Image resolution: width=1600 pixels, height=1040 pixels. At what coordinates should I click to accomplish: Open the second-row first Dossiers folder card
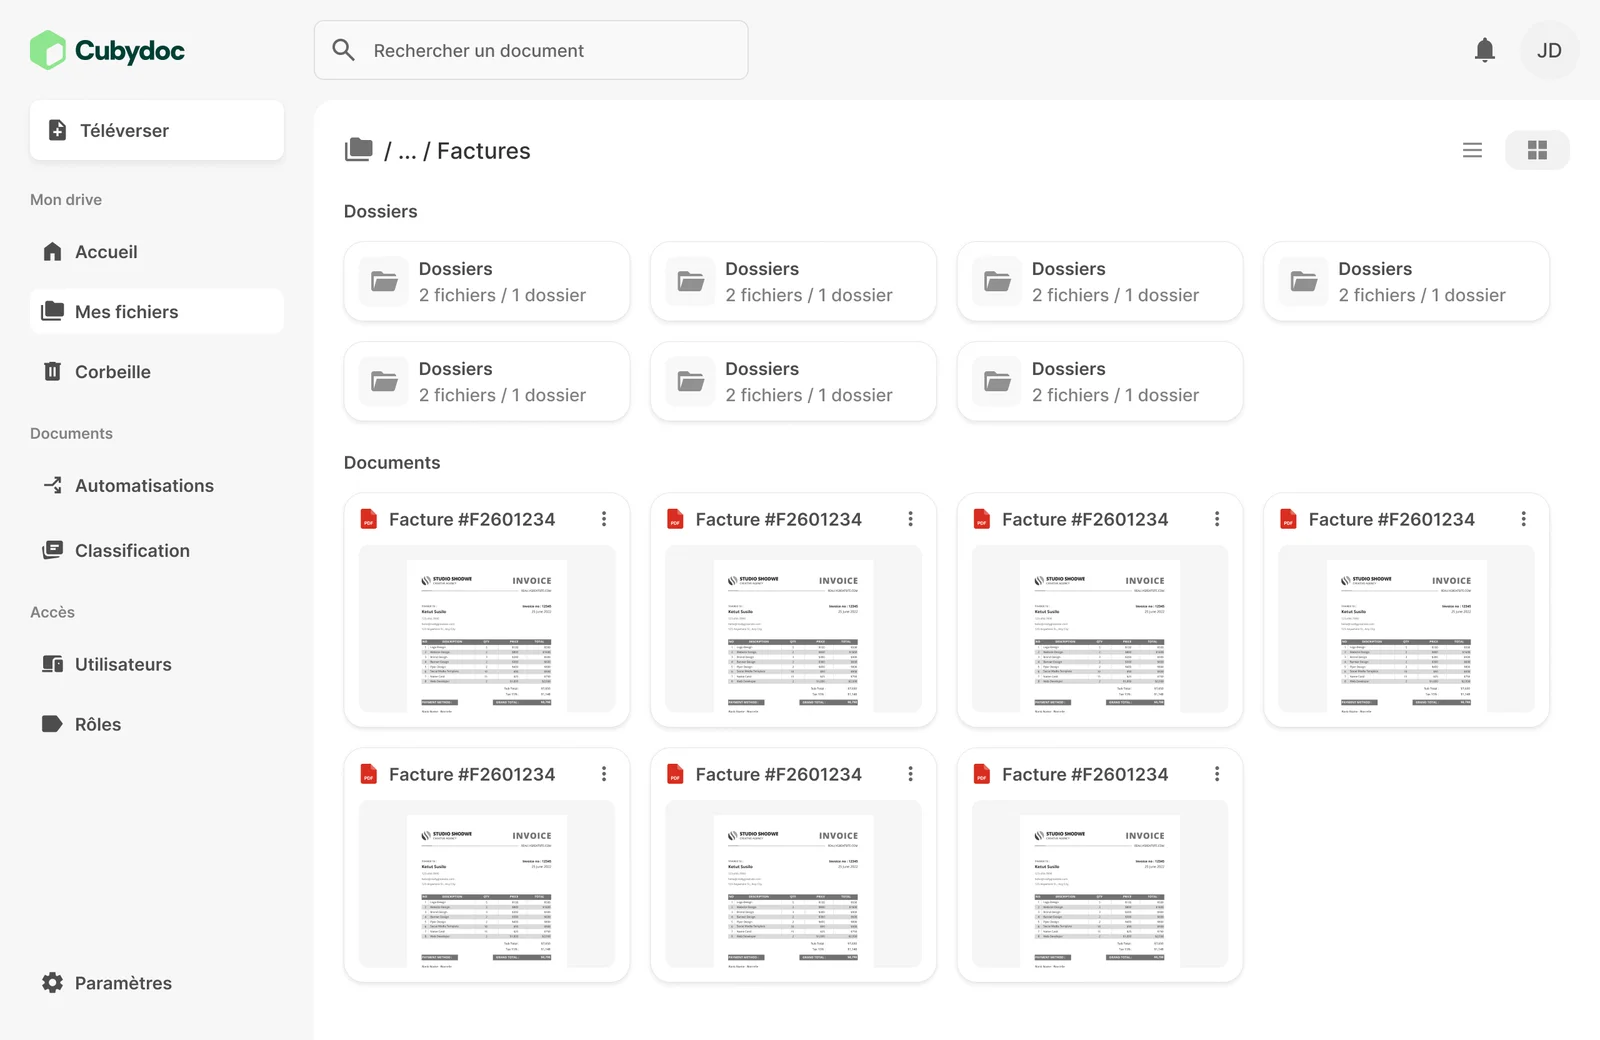click(x=487, y=382)
